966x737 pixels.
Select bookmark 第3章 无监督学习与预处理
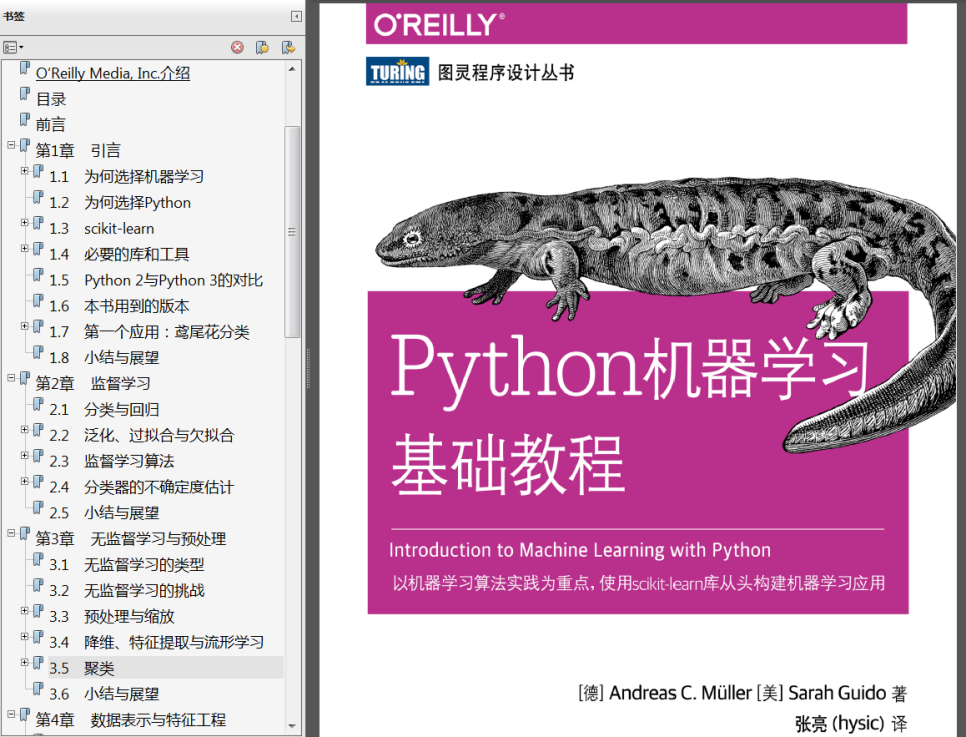131,539
